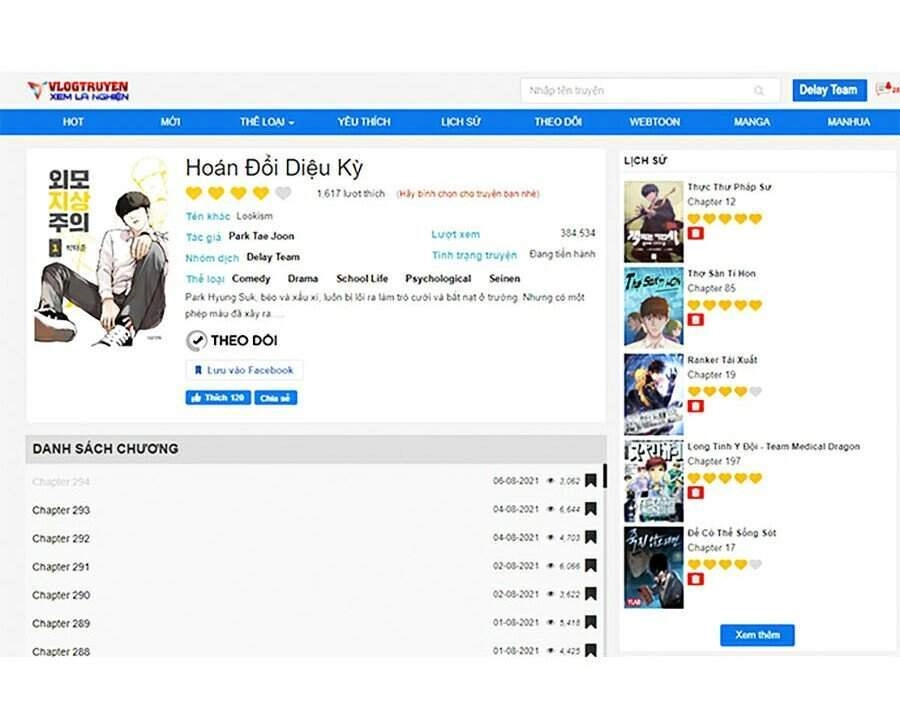The width and height of the screenshot is (900, 717).
Task: Toggle bookmark on Chapter 289
Action: coord(591,623)
